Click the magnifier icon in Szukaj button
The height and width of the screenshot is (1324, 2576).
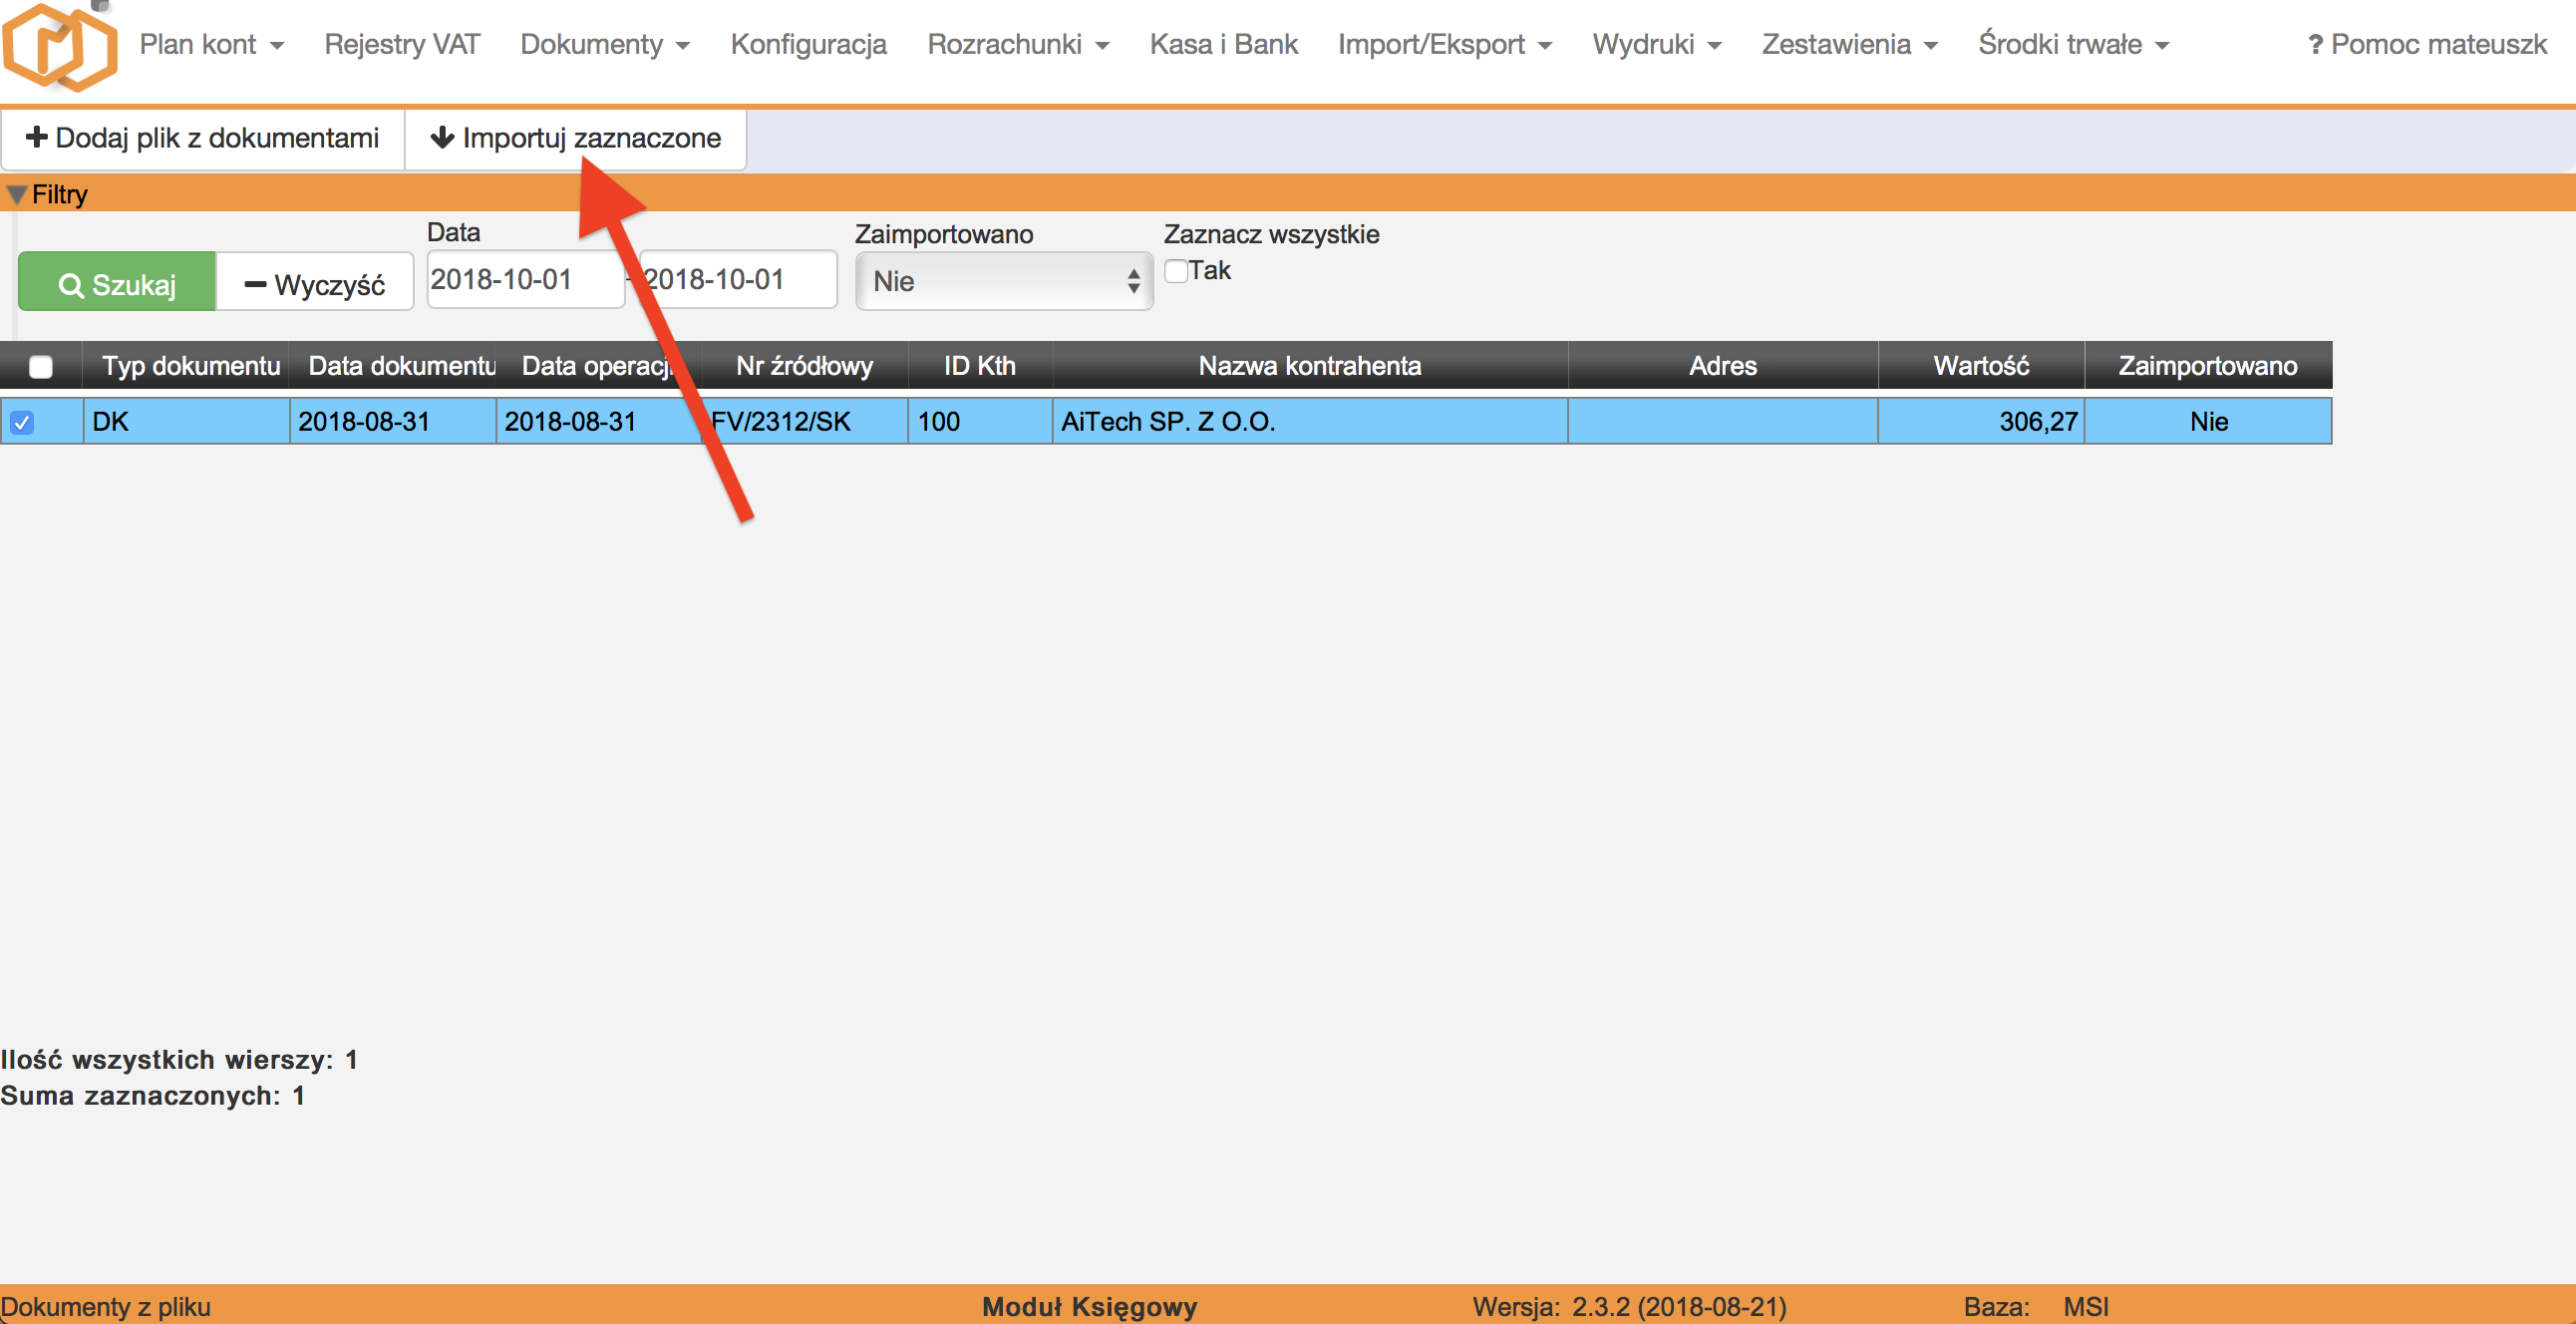click(72, 283)
